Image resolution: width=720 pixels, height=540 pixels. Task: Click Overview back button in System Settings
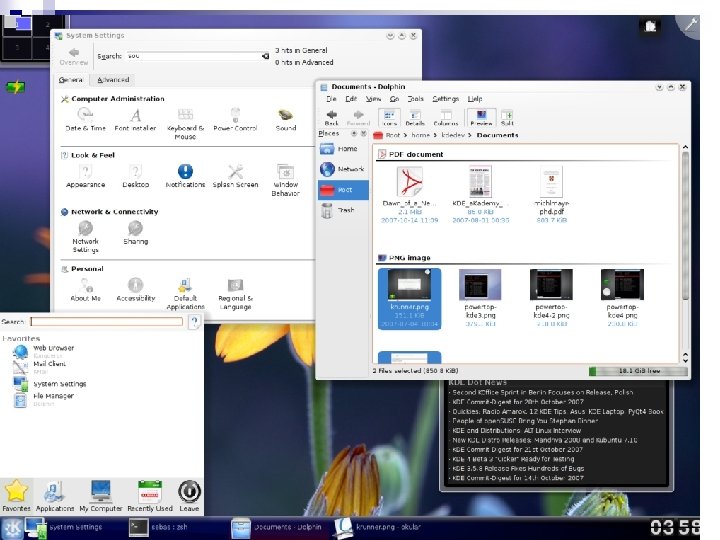pos(73,56)
